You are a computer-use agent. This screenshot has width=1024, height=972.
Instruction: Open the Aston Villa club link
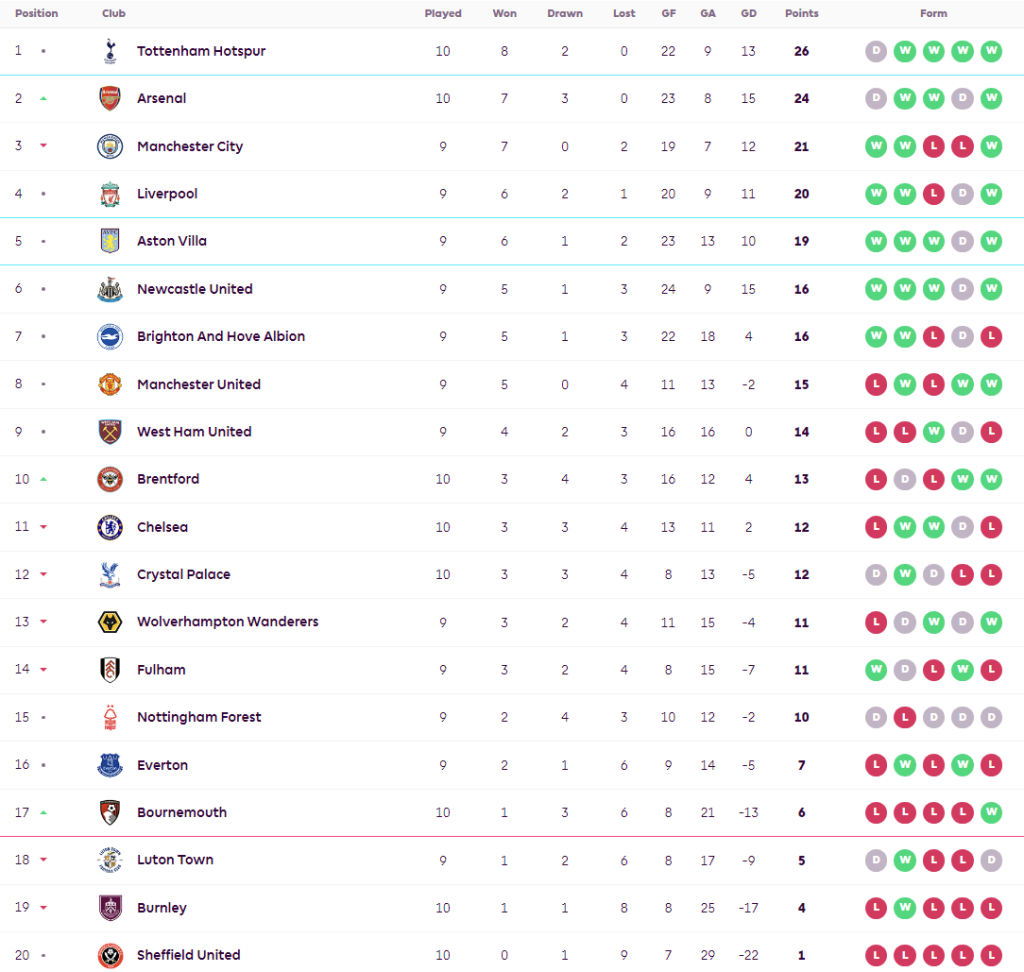(x=172, y=241)
